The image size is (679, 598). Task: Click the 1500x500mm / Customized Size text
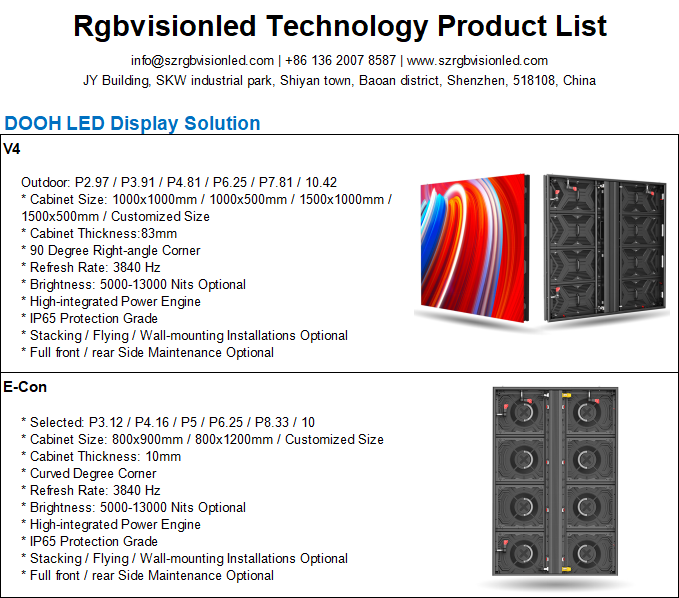[116, 216]
